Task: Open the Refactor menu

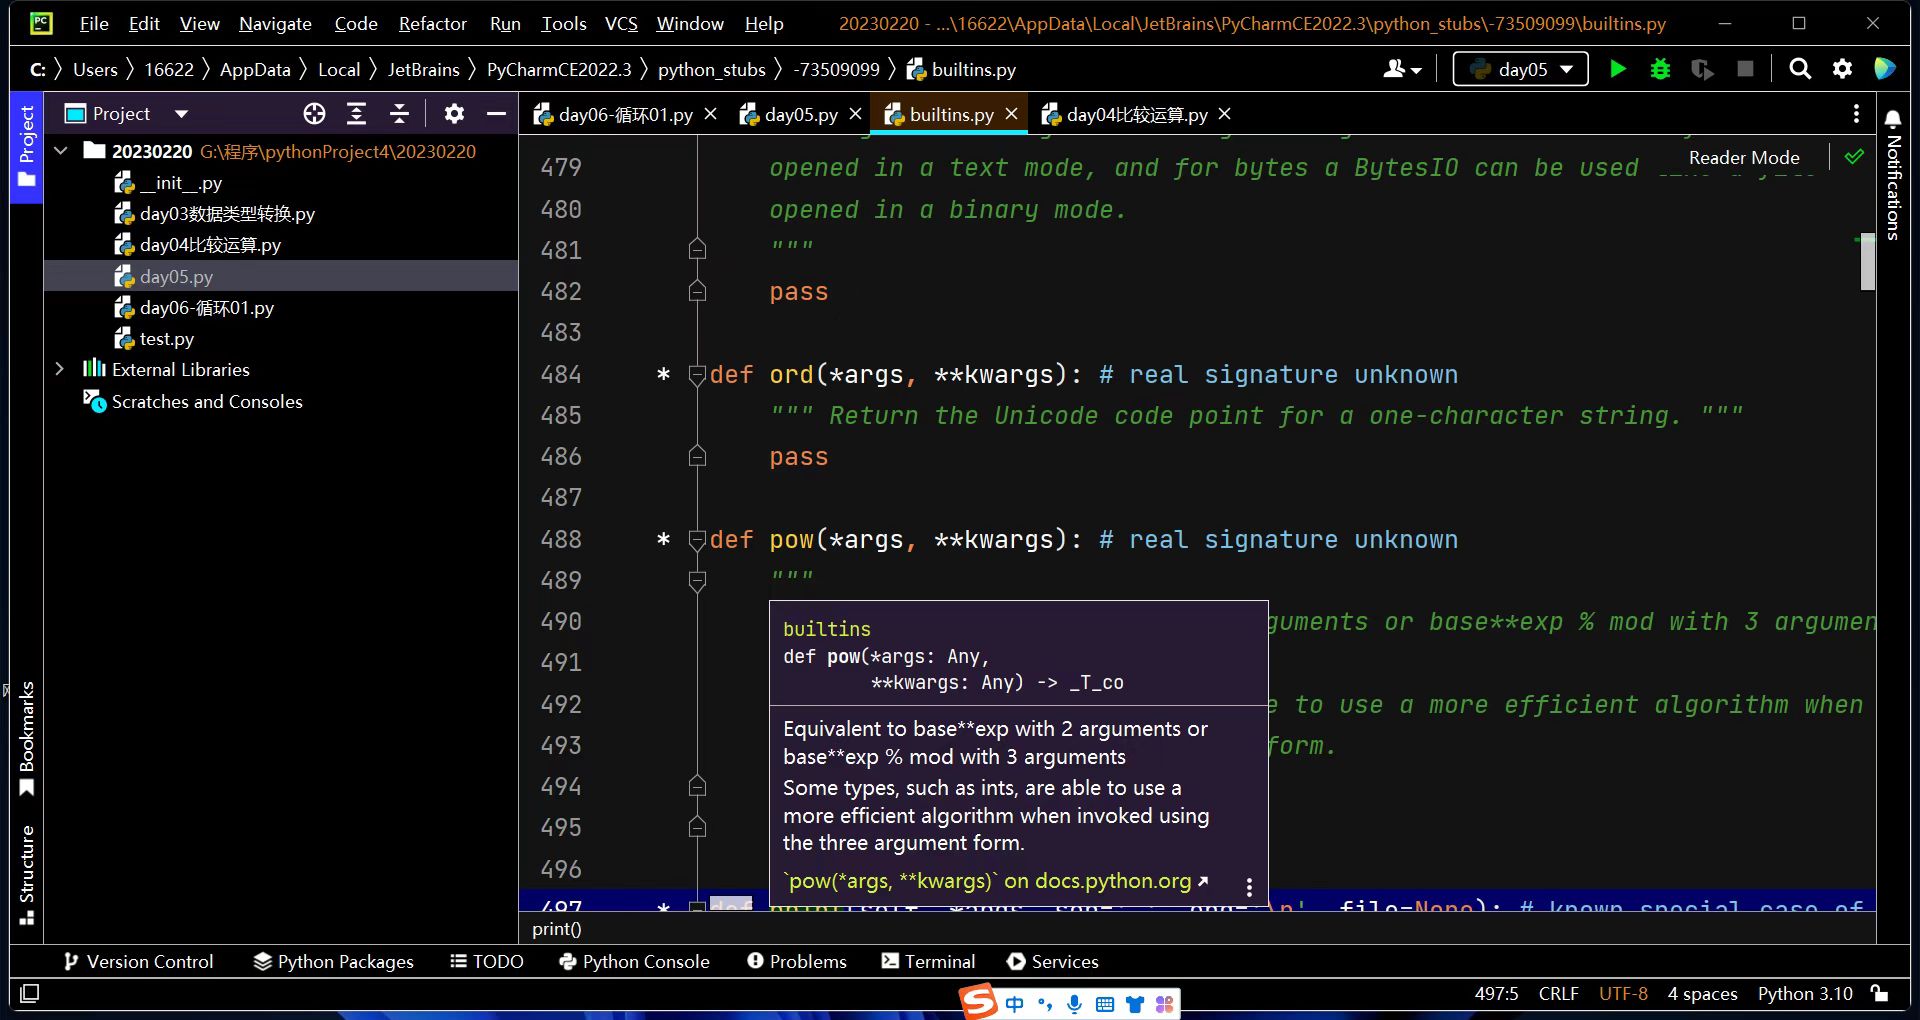Action: point(432,24)
